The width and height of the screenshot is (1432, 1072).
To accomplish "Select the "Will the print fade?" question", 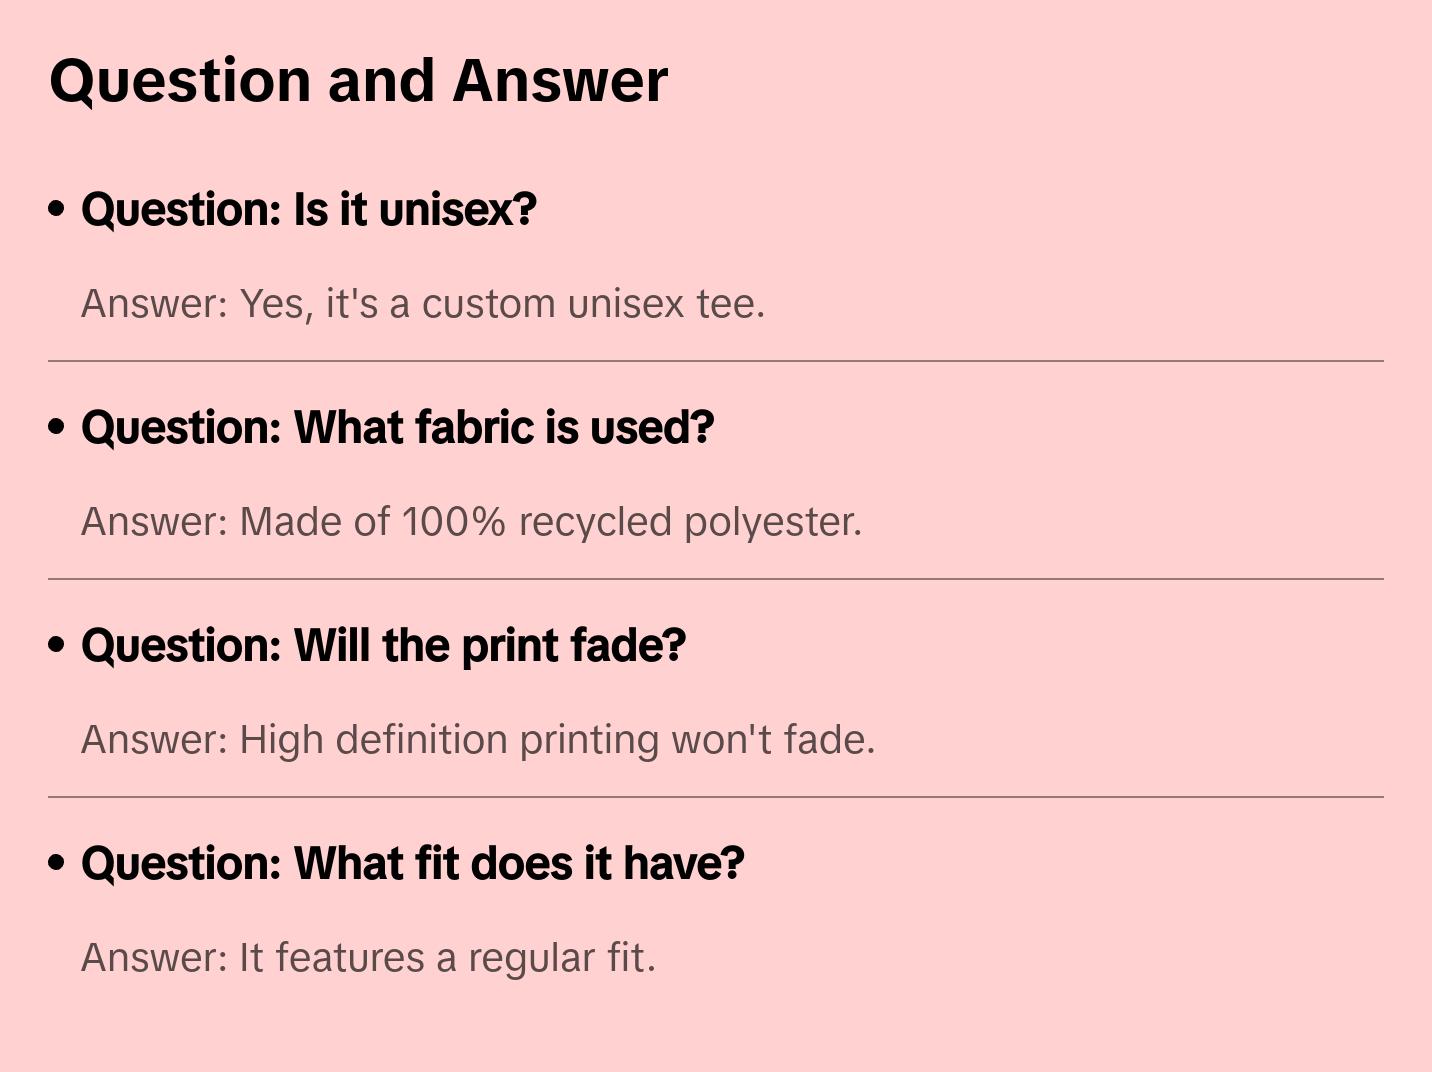I will point(383,646).
